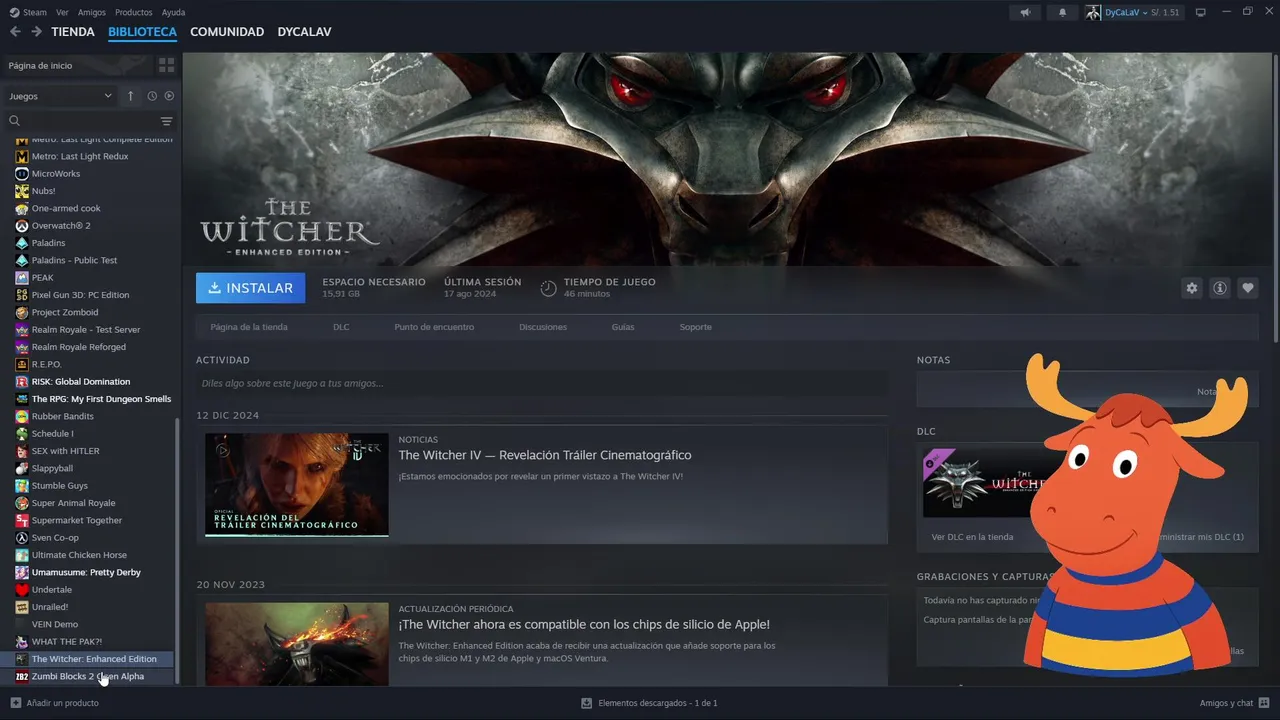Open Página de la tienda tab

249,327
